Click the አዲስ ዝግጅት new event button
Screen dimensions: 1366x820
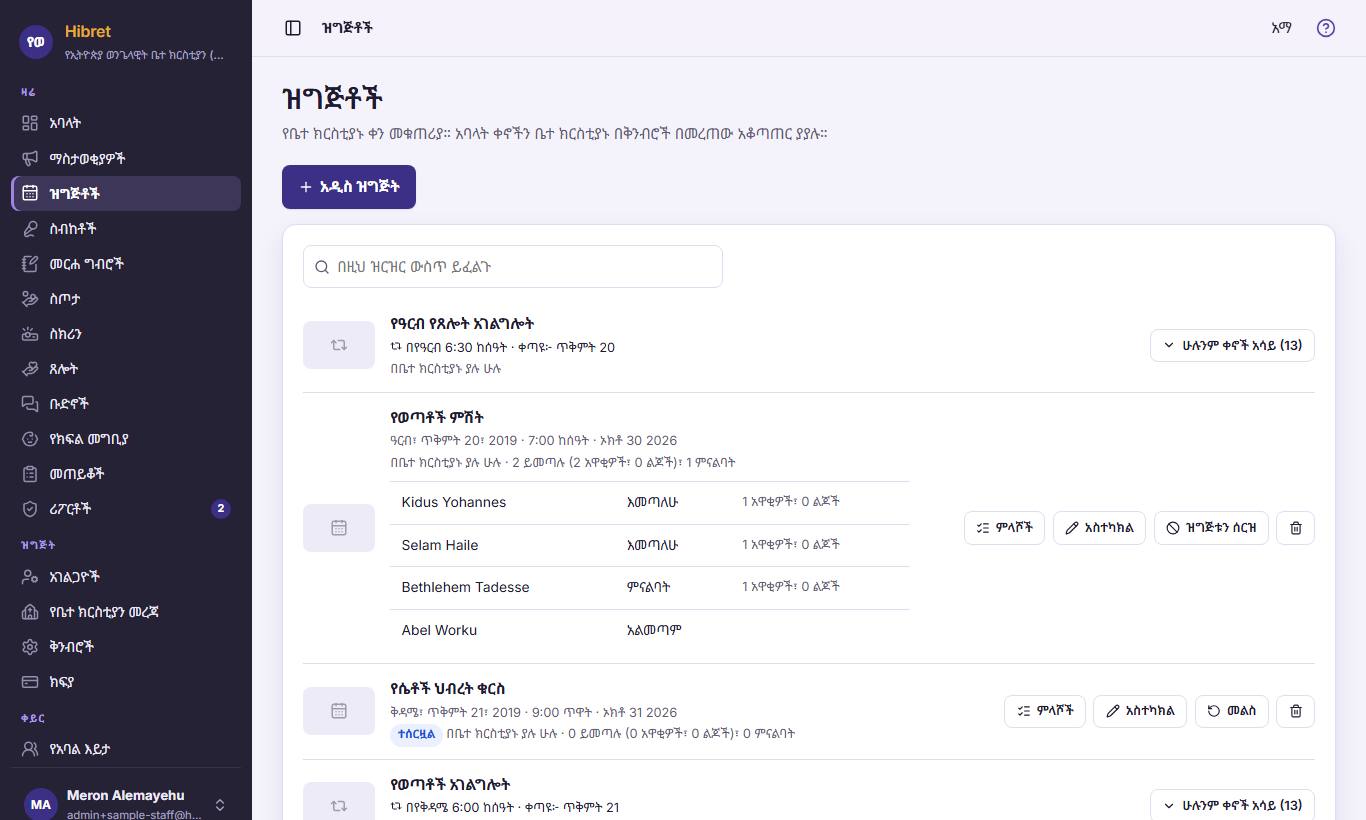[x=349, y=187]
